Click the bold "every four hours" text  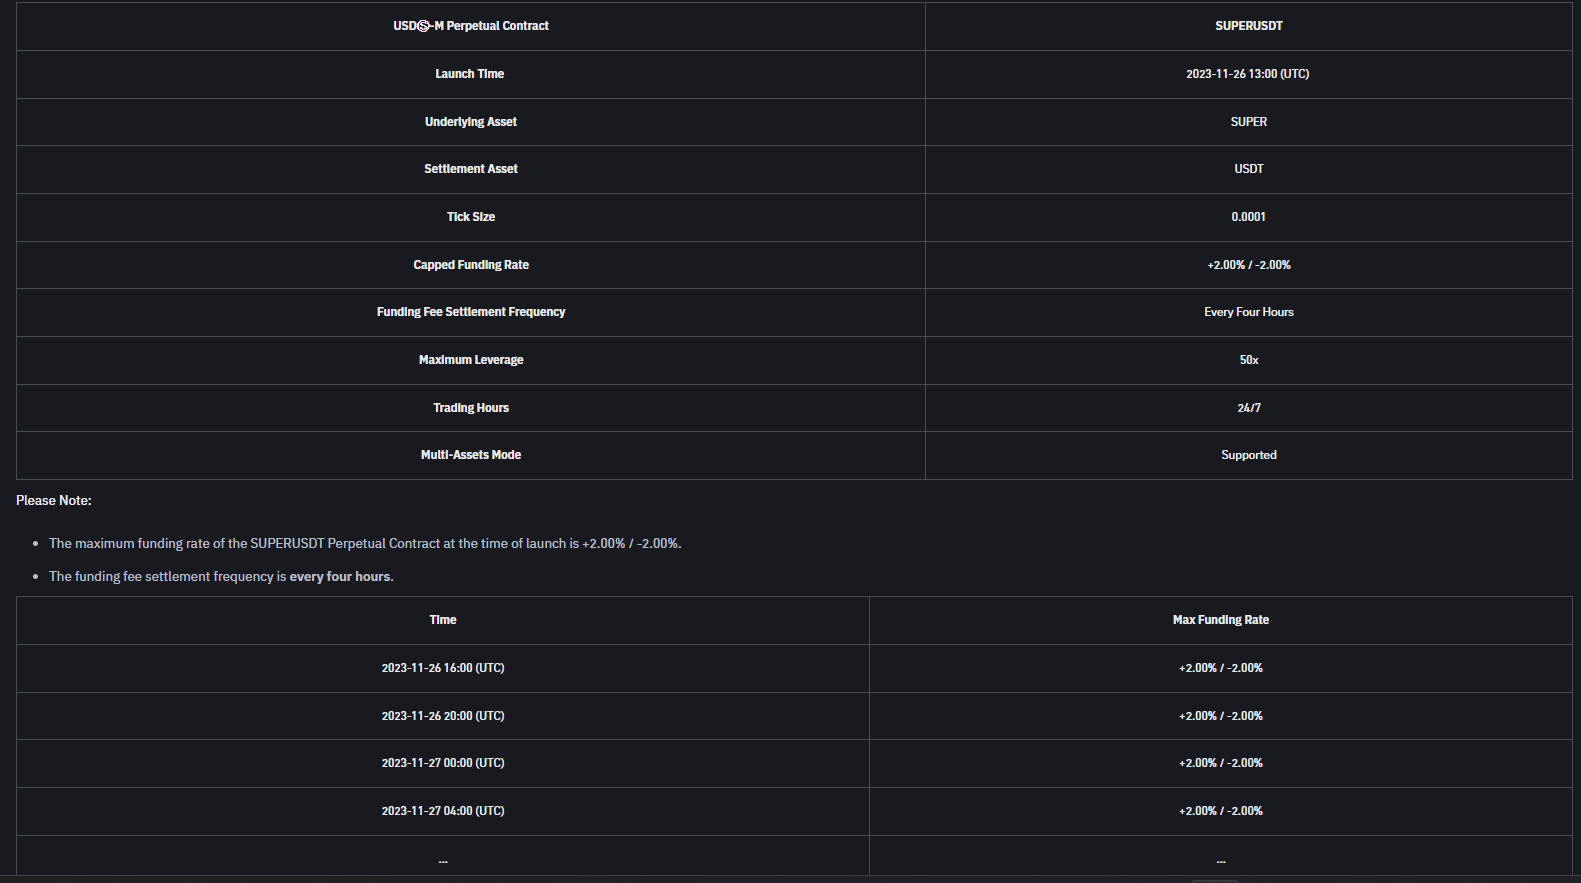point(340,577)
